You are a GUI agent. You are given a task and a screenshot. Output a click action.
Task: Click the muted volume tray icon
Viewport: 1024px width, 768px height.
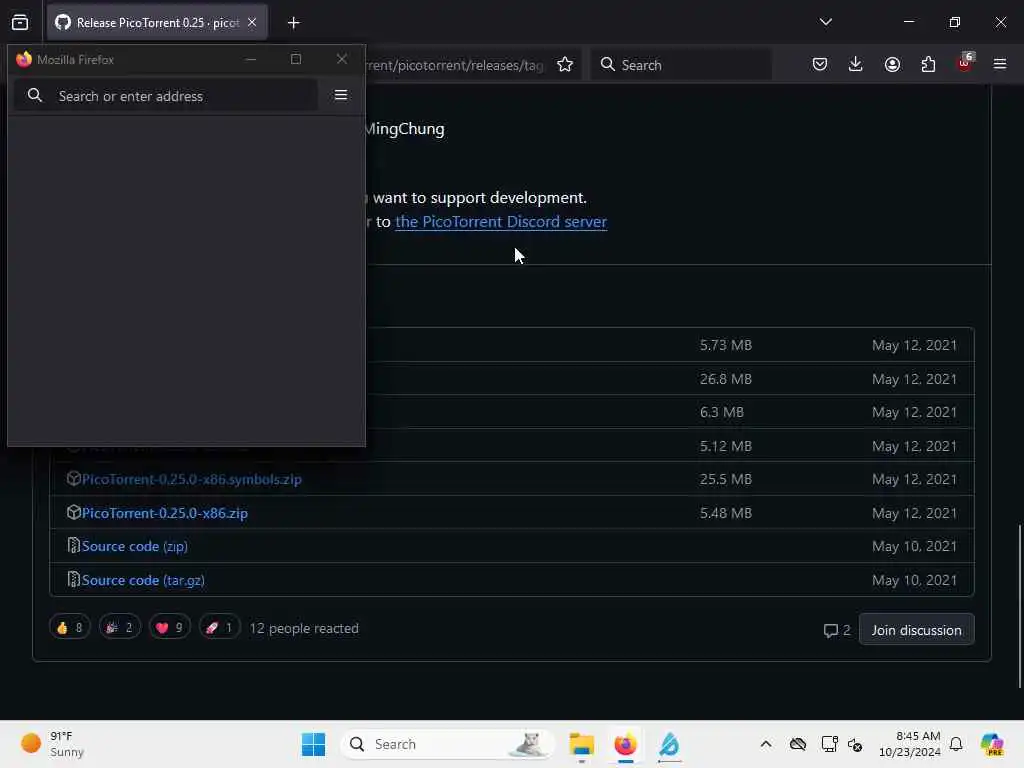[855, 744]
